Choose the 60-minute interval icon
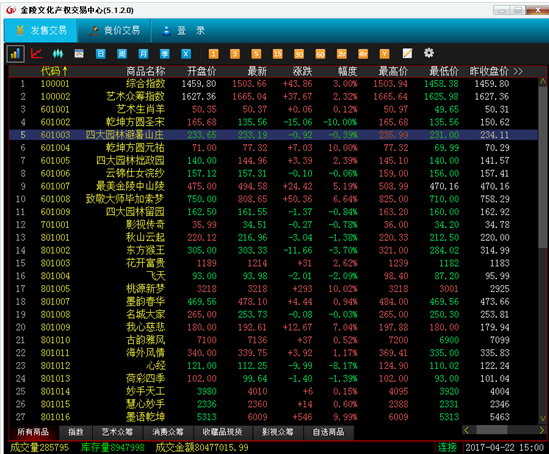The width and height of the screenshot is (549, 454). click(x=320, y=54)
